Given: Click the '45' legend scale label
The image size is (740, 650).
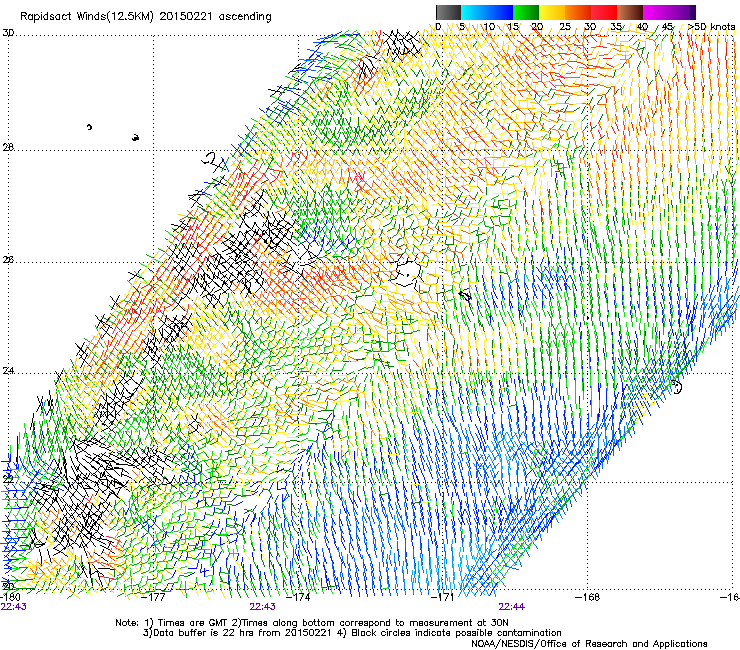Looking at the screenshot, I should [667, 27].
